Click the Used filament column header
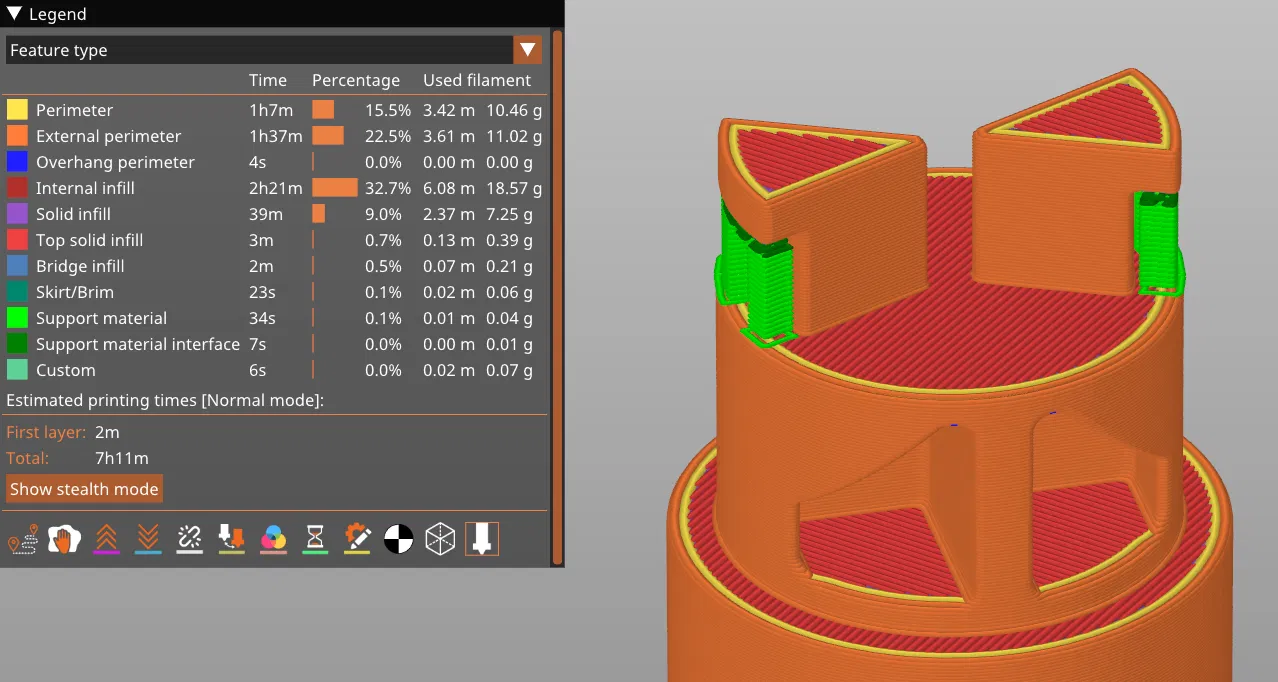 point(477,80)
